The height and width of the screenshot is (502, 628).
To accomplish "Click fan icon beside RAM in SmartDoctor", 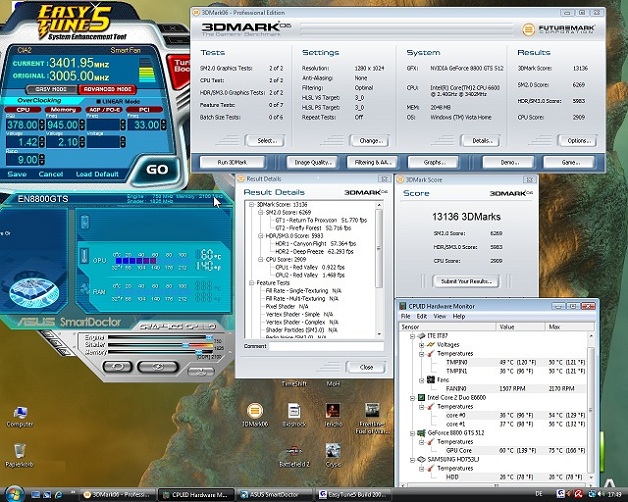I will click(x=85, y=289).
